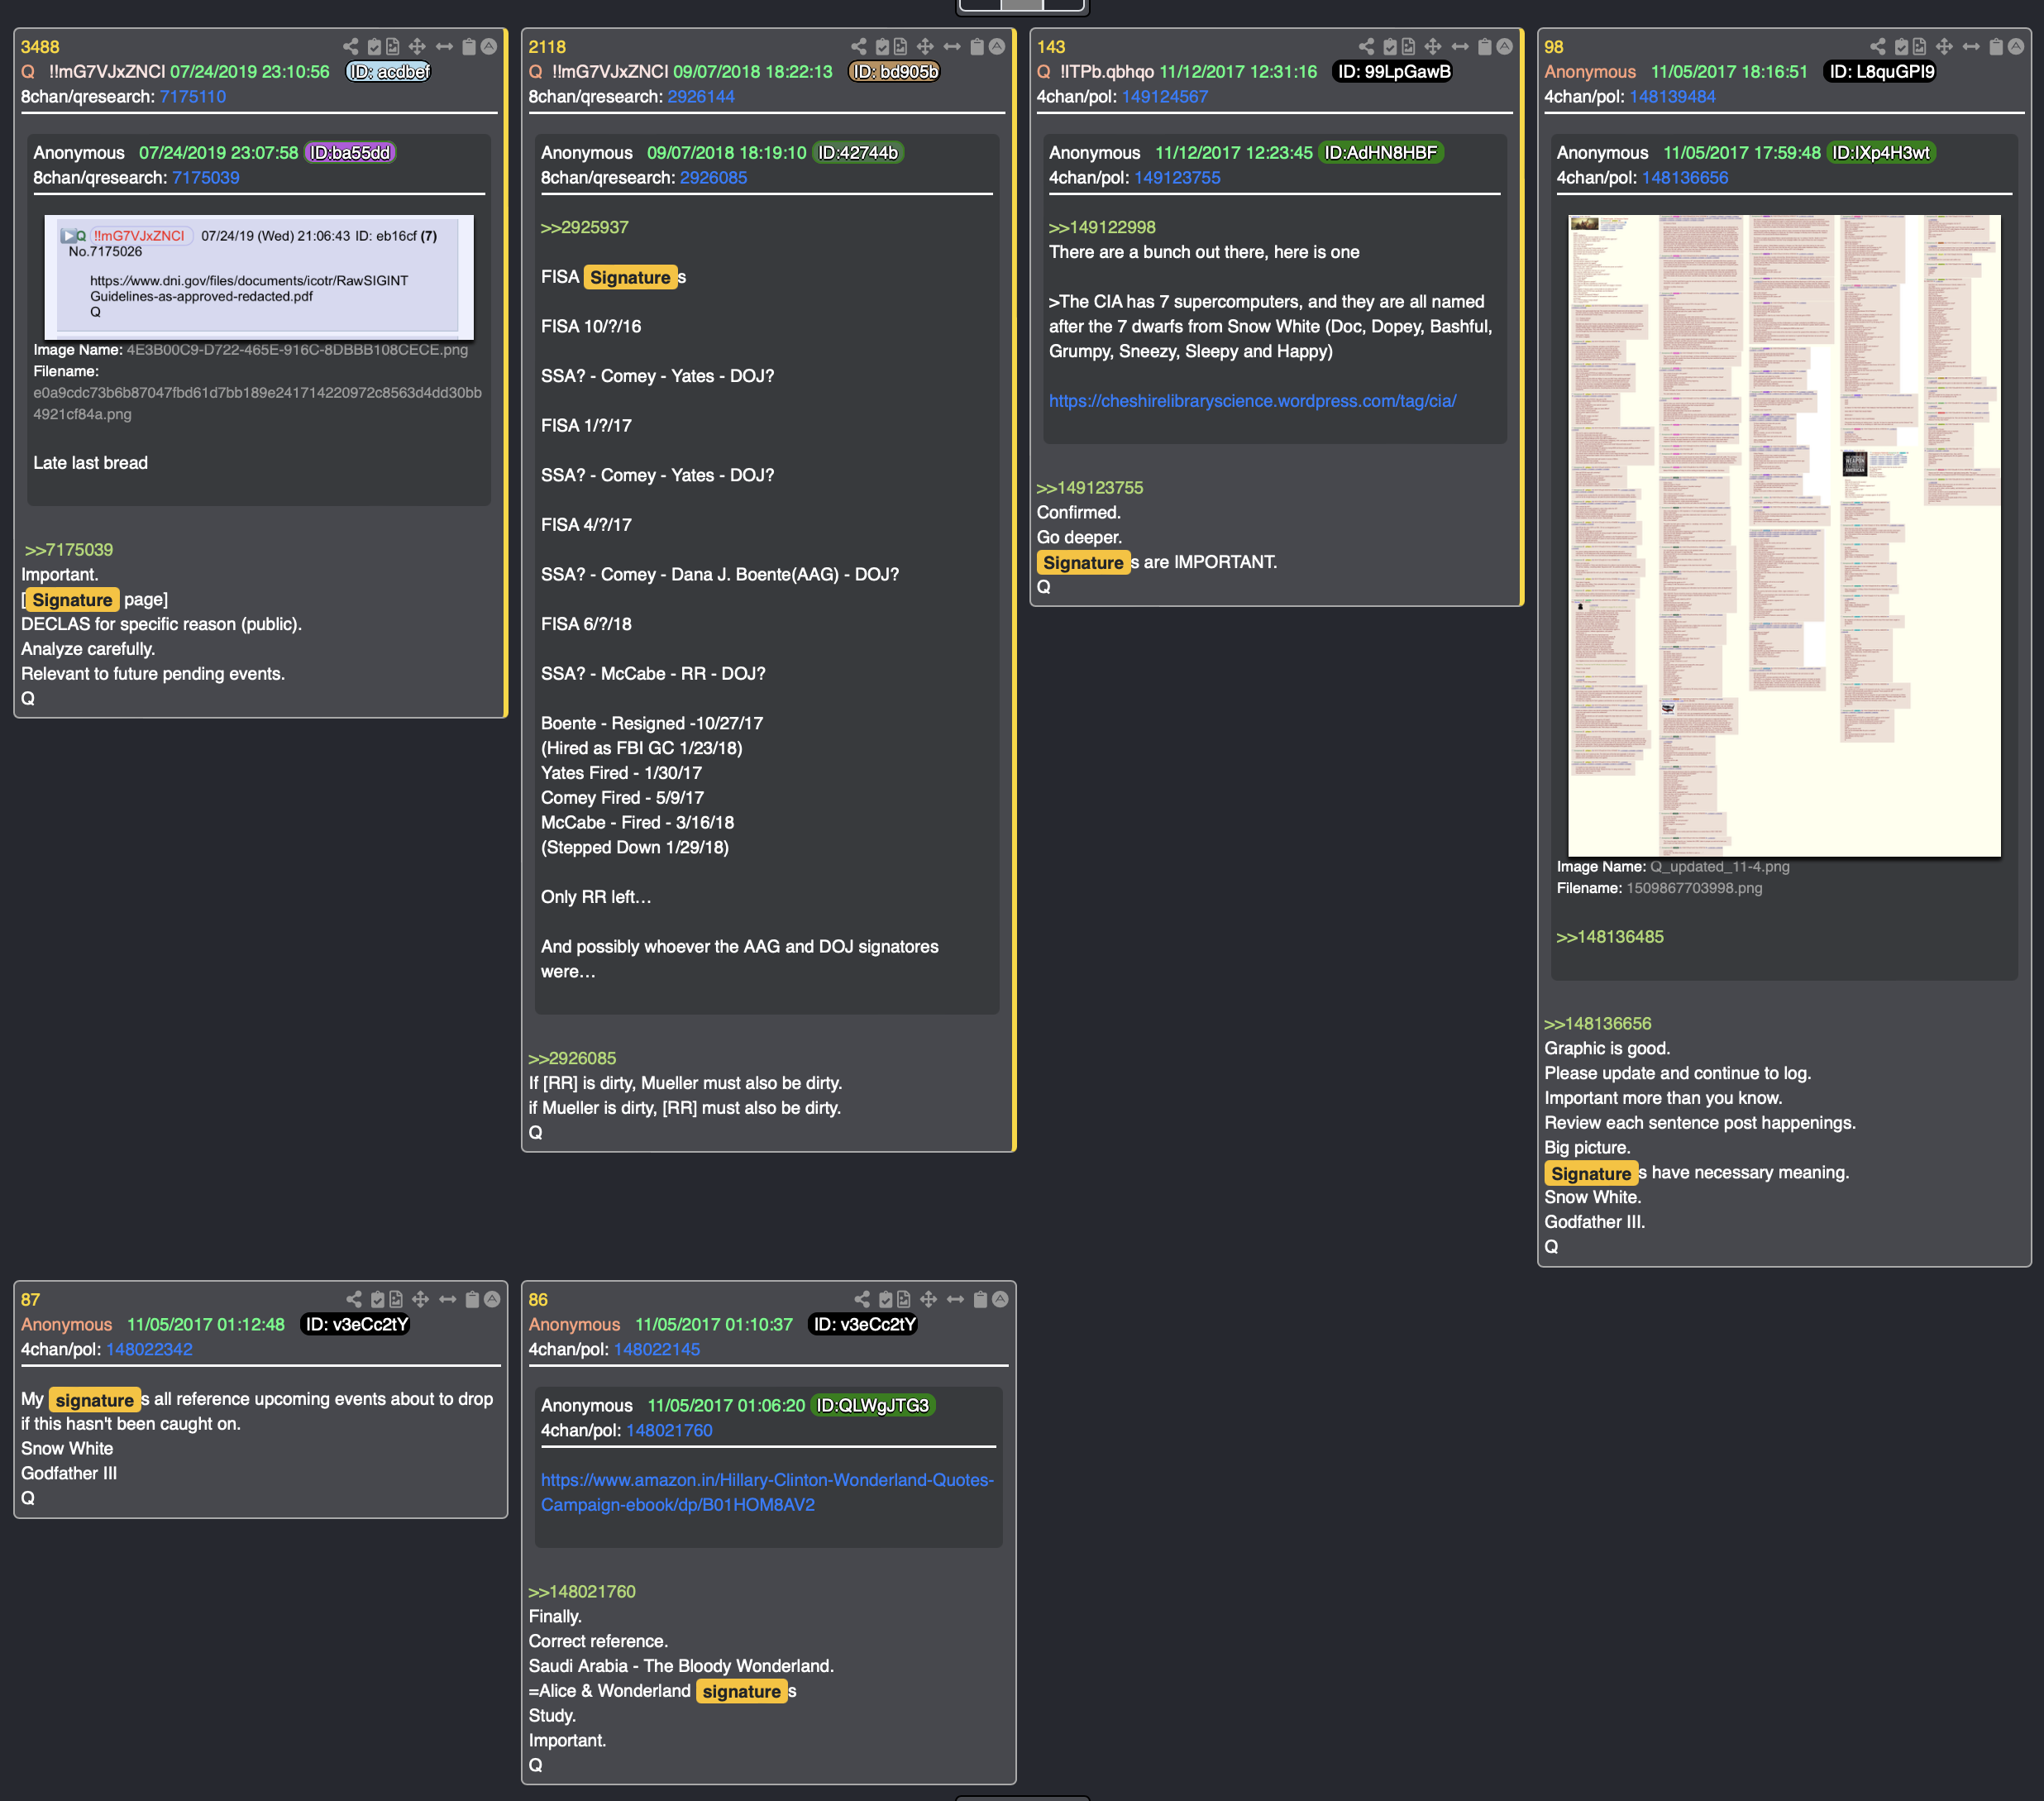Click plain clipboard icon on post 143

coord(1485,47)
